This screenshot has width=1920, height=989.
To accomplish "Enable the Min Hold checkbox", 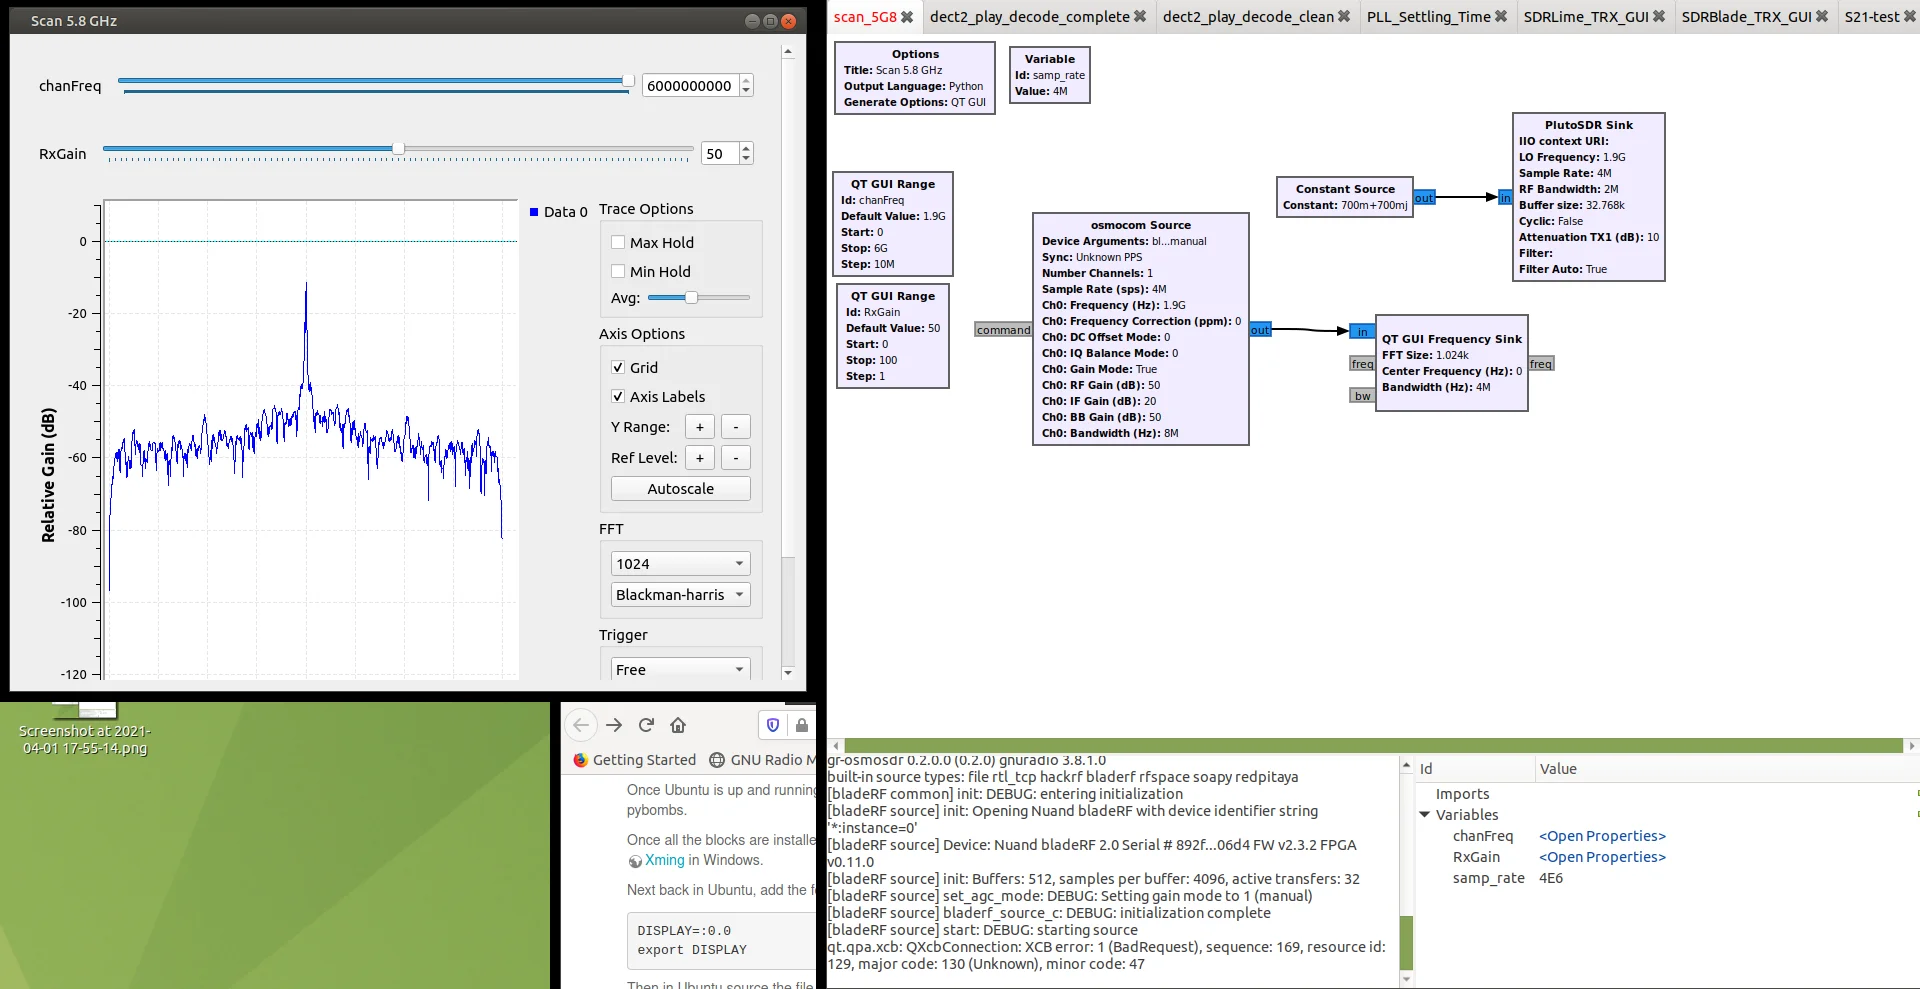I will tap(618, 271).
